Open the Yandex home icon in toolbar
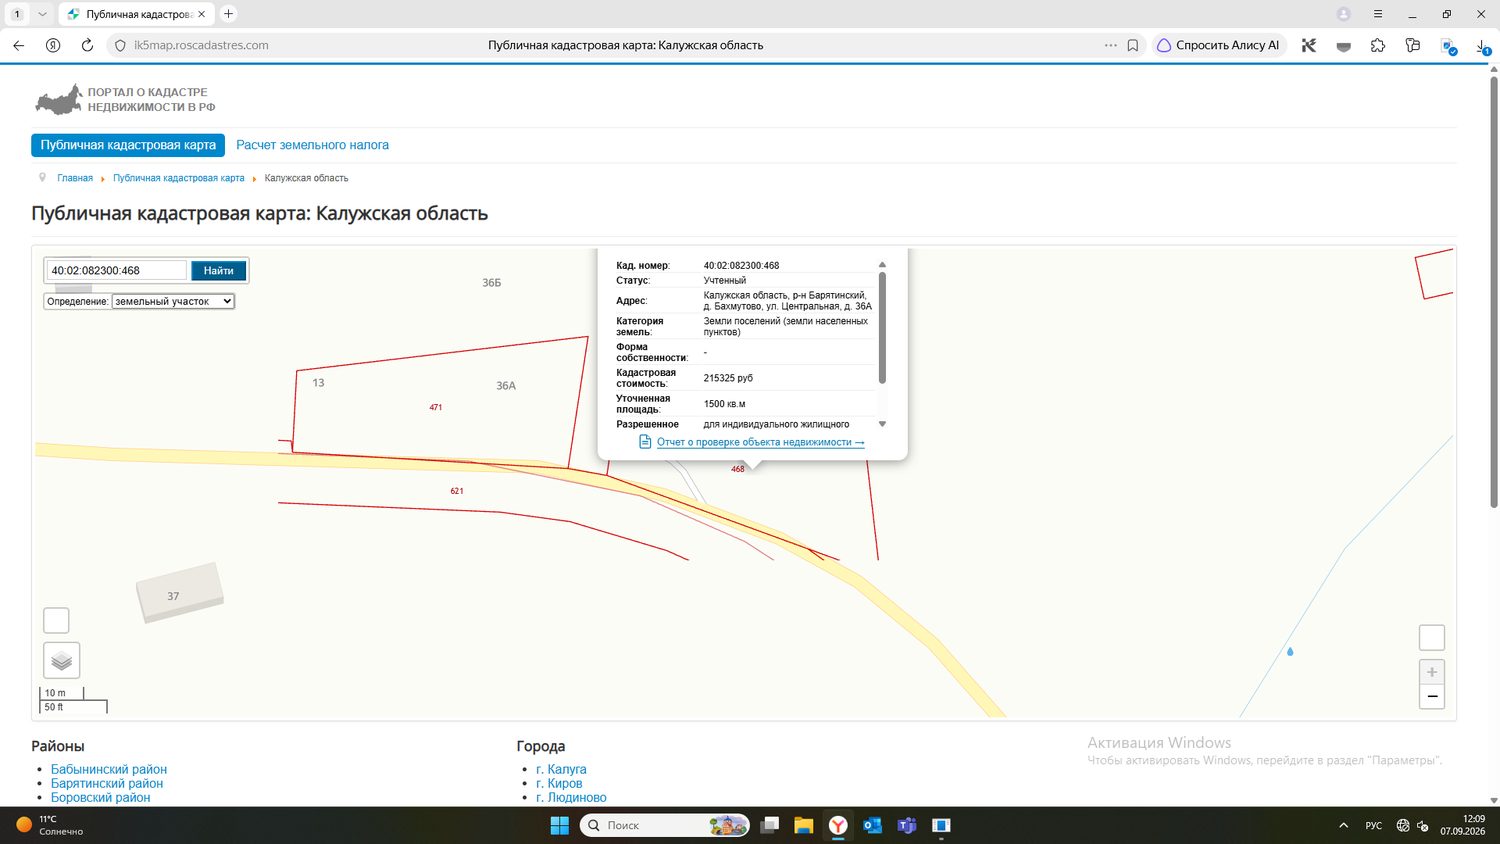Screen dimensions: 1500x844 [53, 45]
